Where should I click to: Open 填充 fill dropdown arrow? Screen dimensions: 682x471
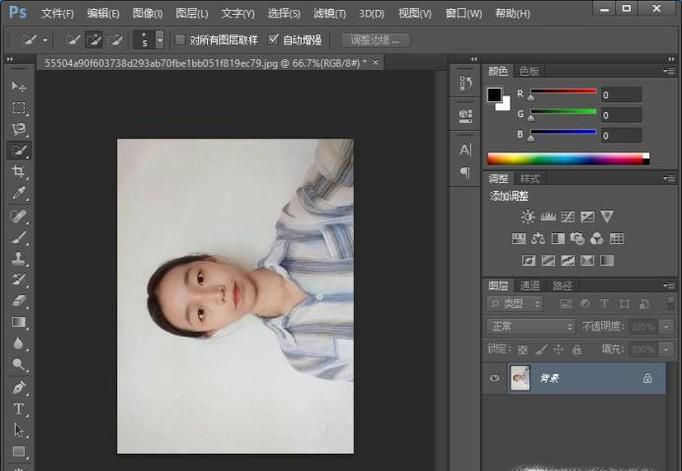(666, 349)
